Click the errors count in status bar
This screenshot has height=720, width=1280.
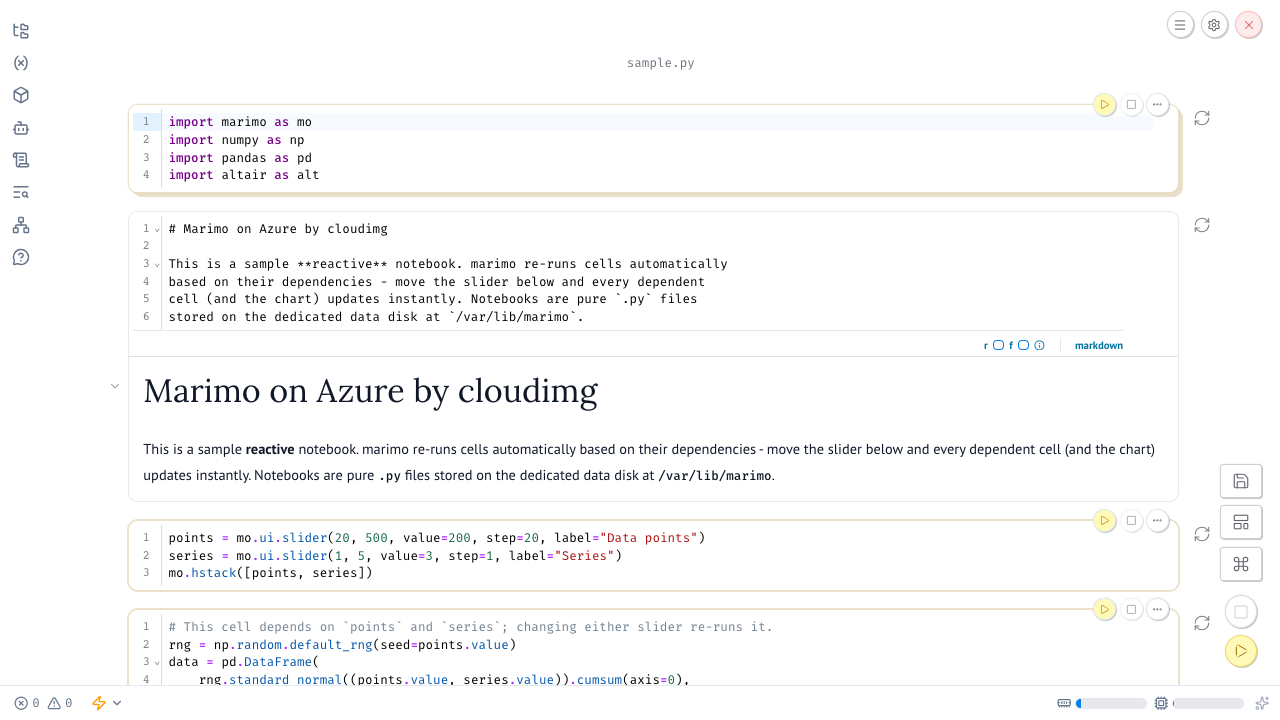(27, 703)
